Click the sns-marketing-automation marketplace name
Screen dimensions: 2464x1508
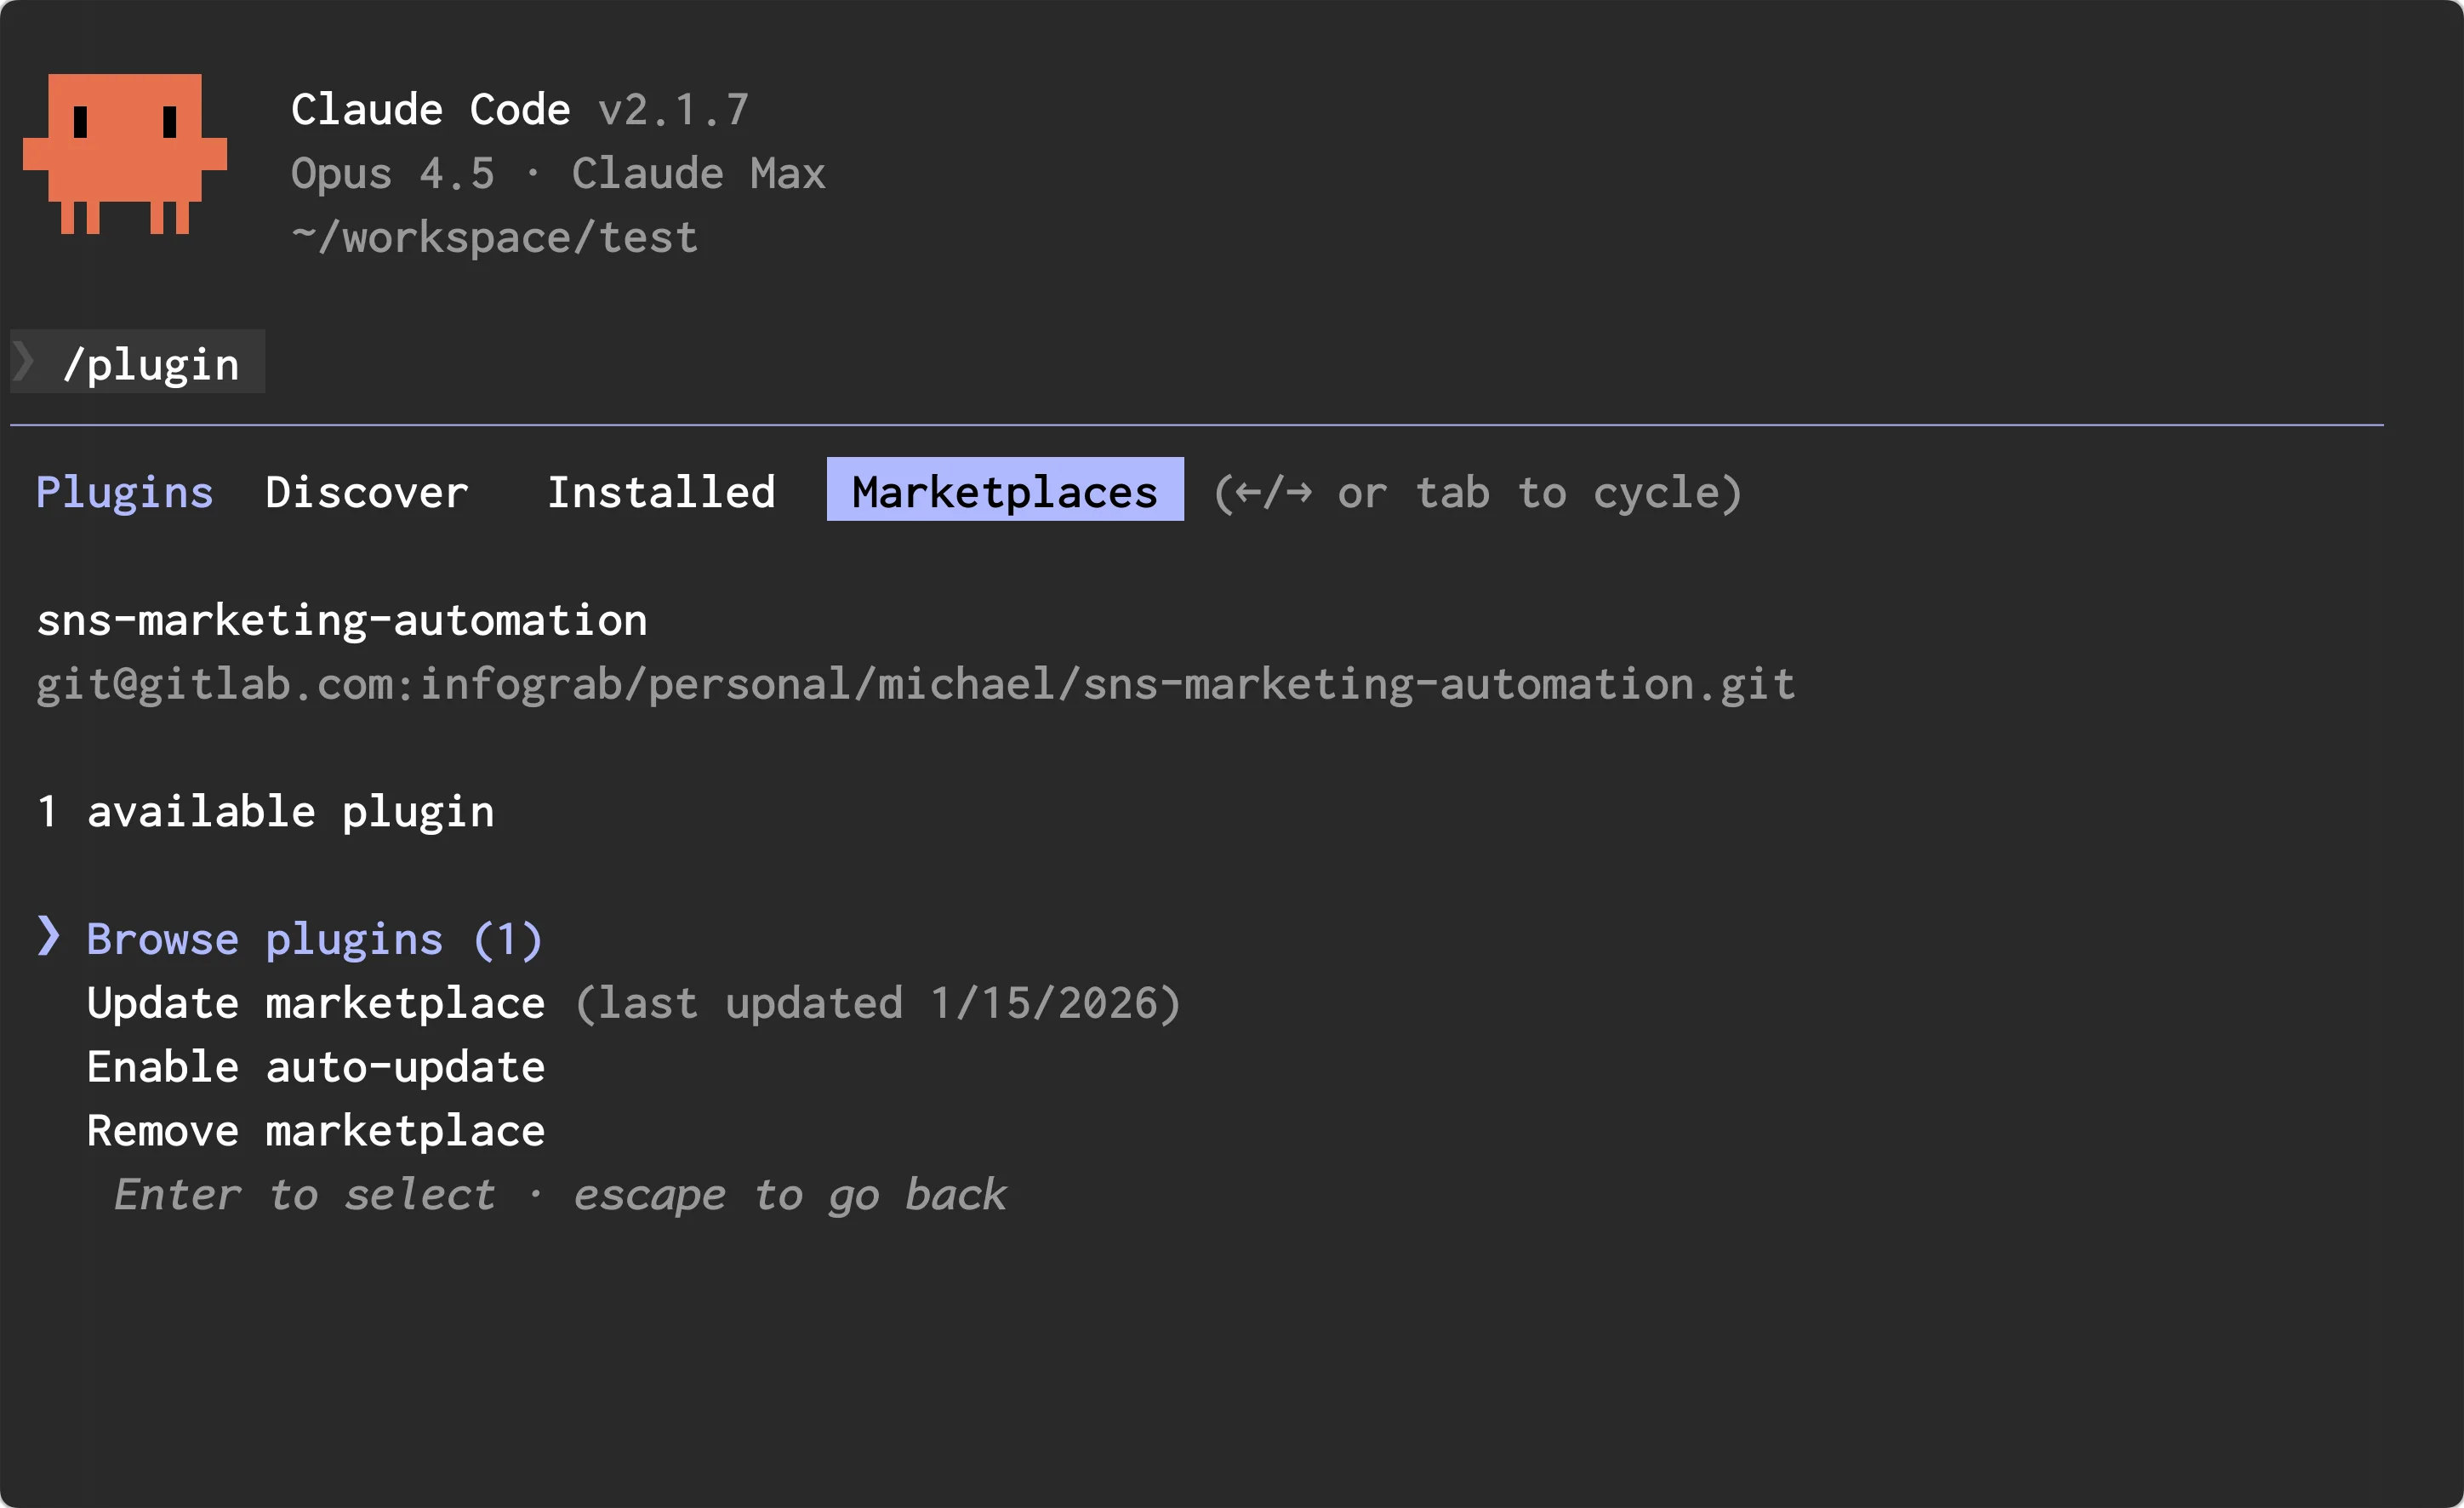[342, 620]
